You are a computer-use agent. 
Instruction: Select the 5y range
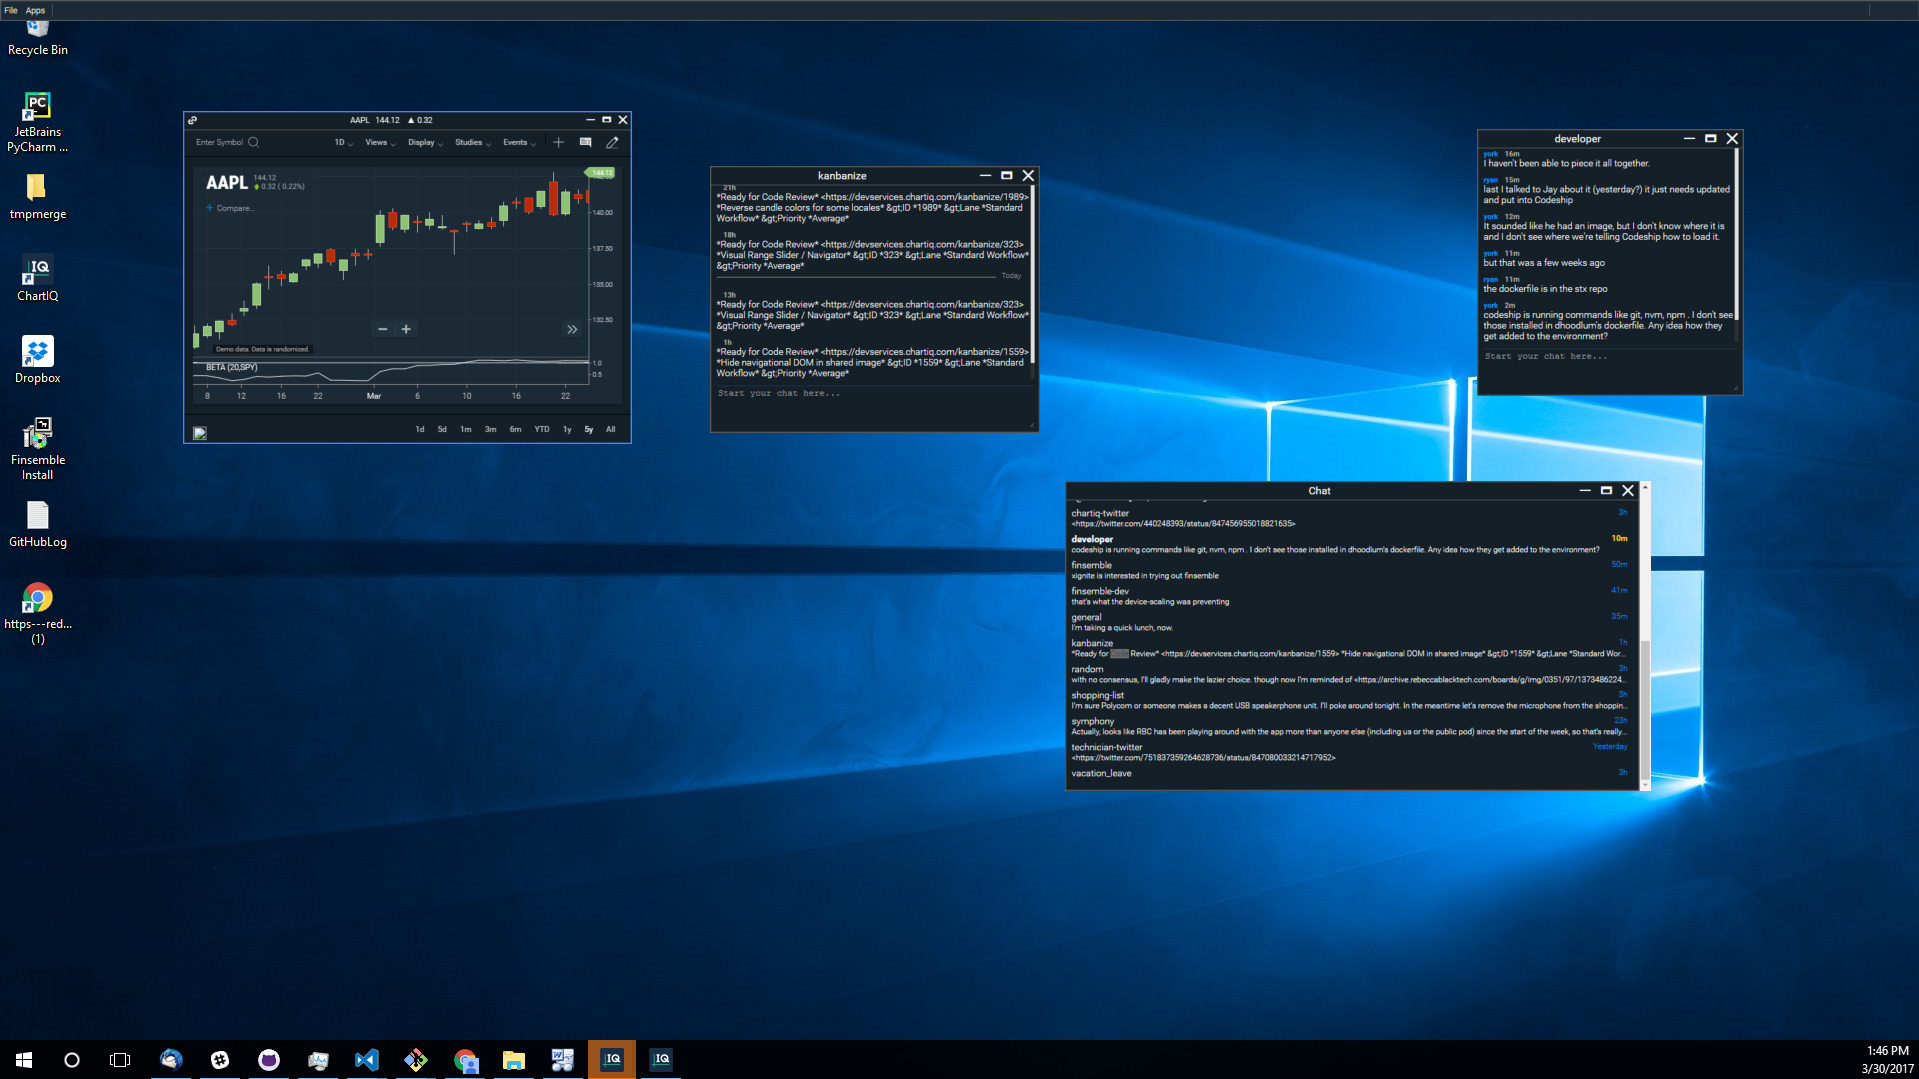[589, 429]
